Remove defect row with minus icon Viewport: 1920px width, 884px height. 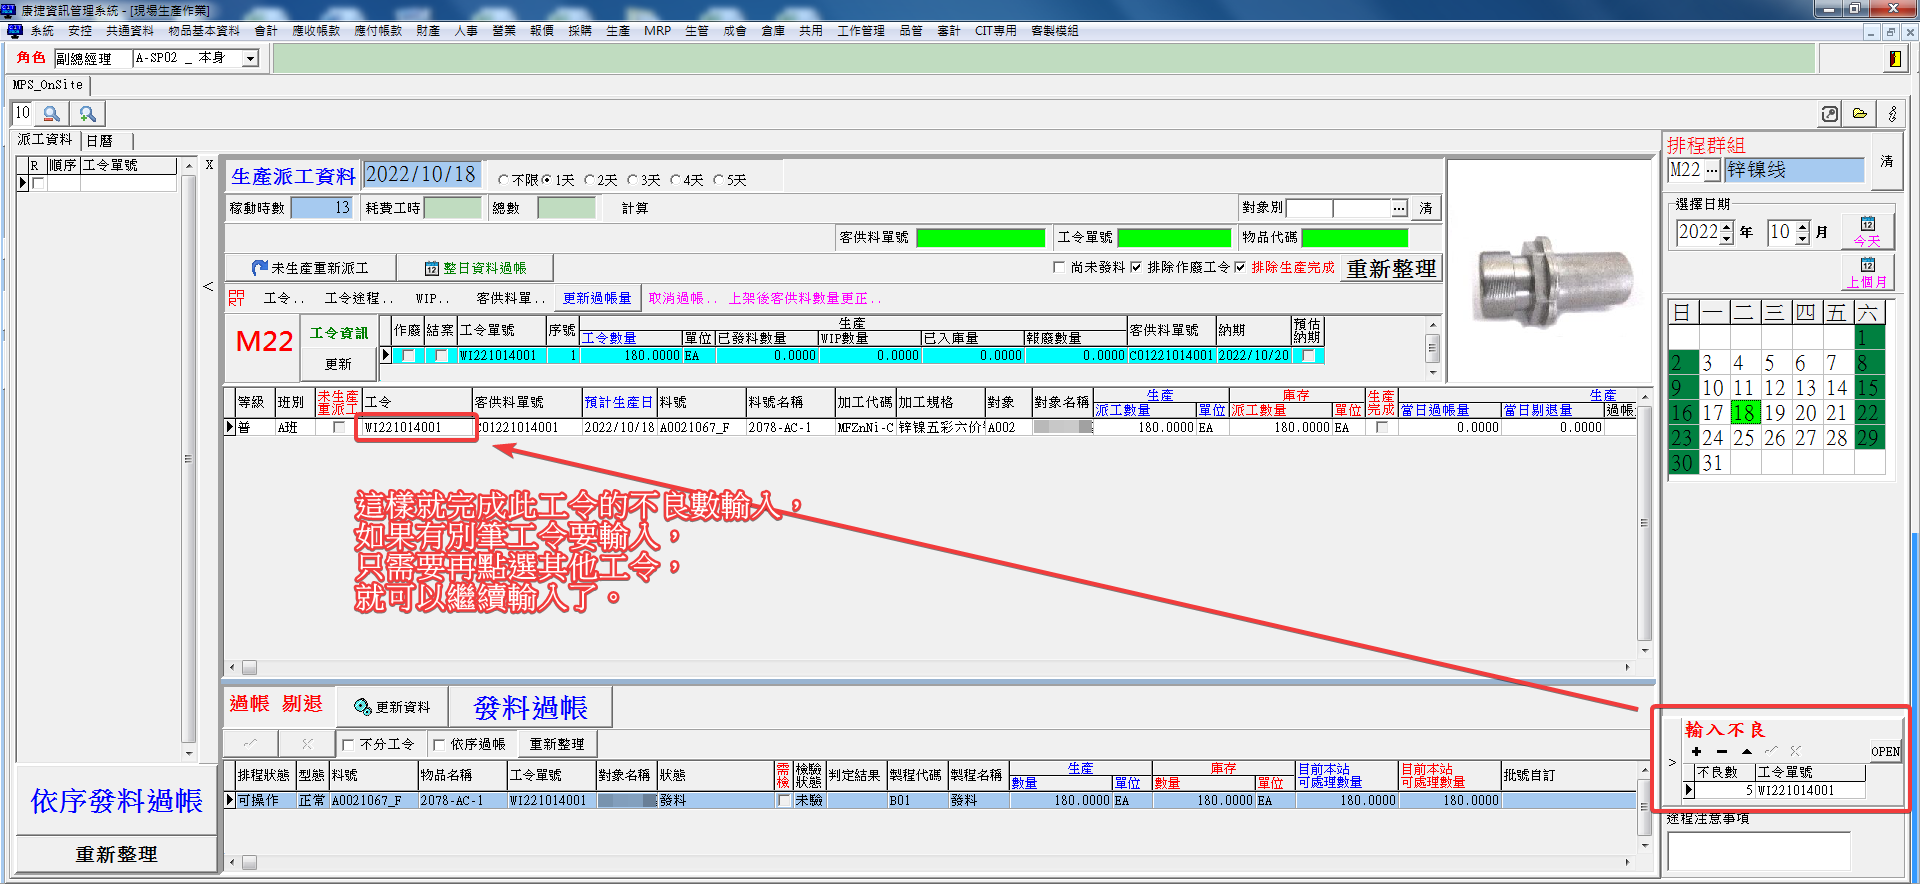1721,751
